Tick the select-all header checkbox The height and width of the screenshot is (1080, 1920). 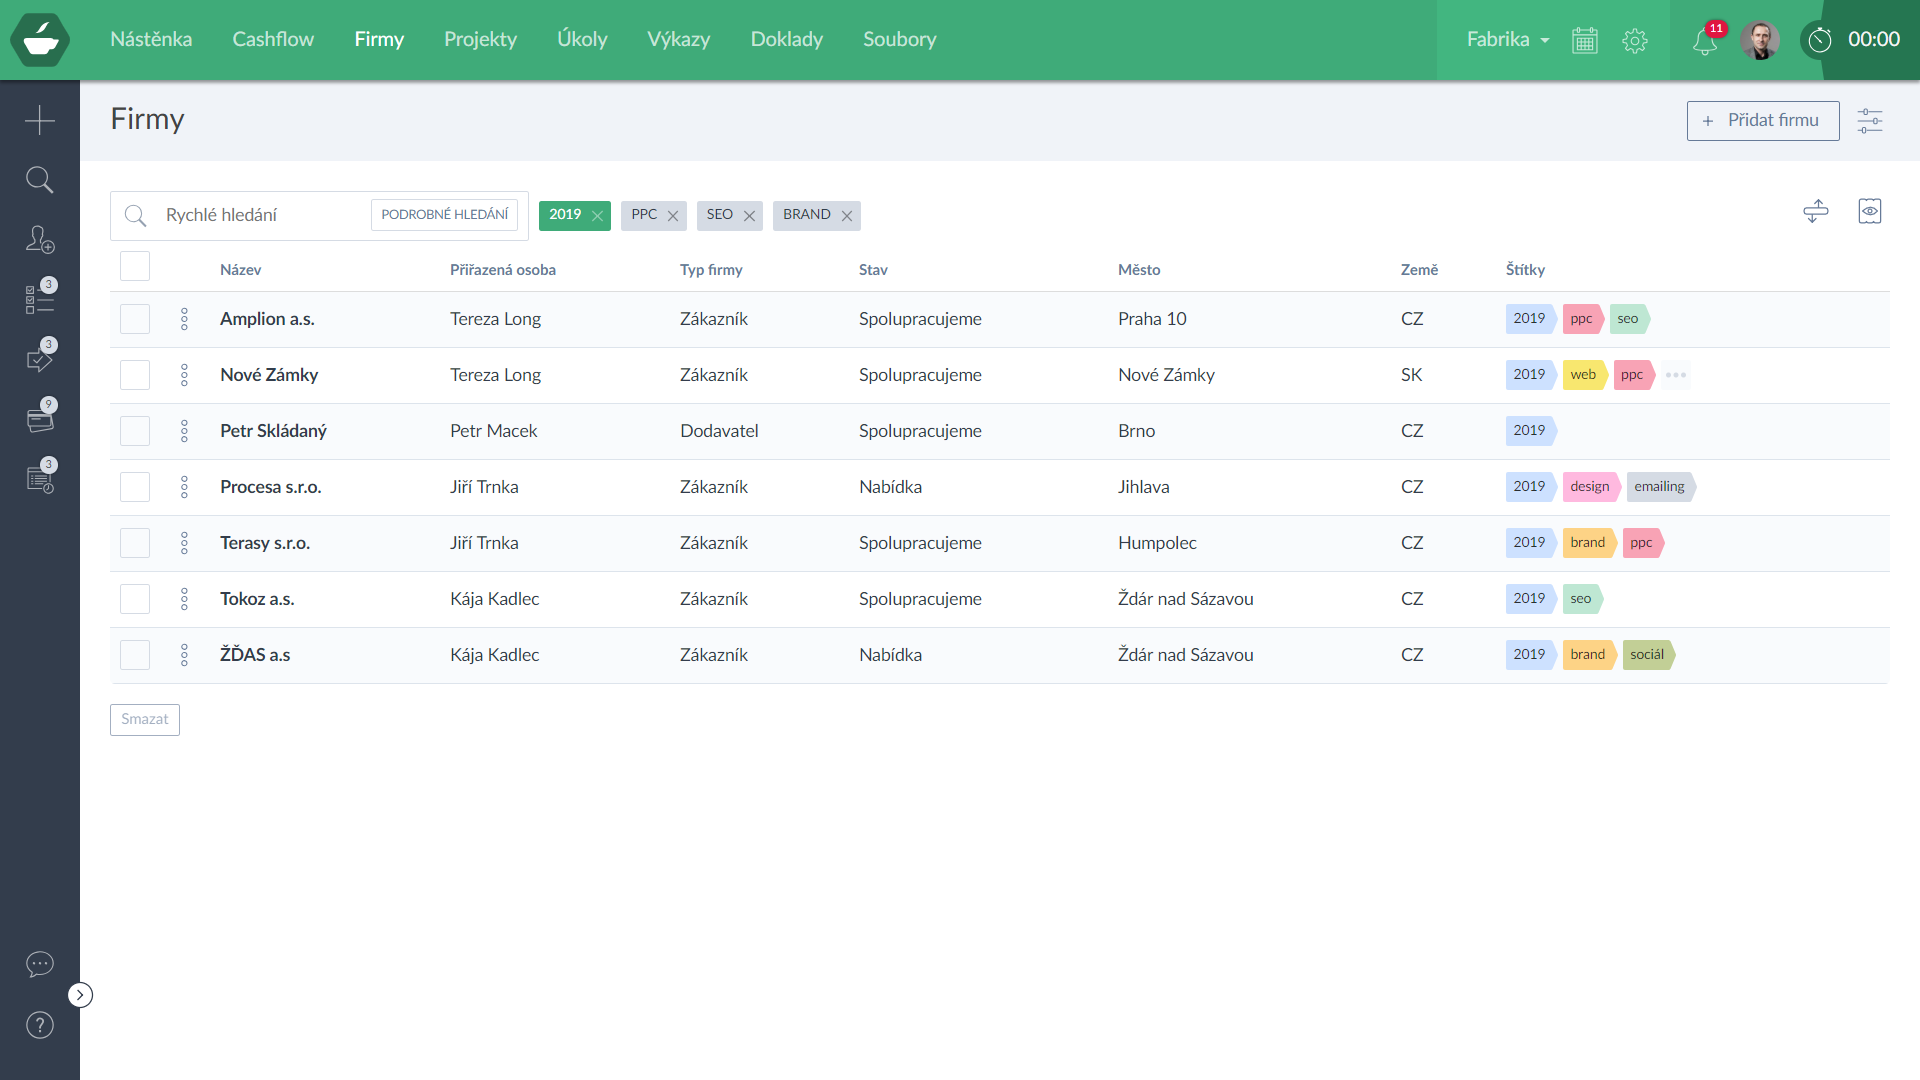point(135,267)
